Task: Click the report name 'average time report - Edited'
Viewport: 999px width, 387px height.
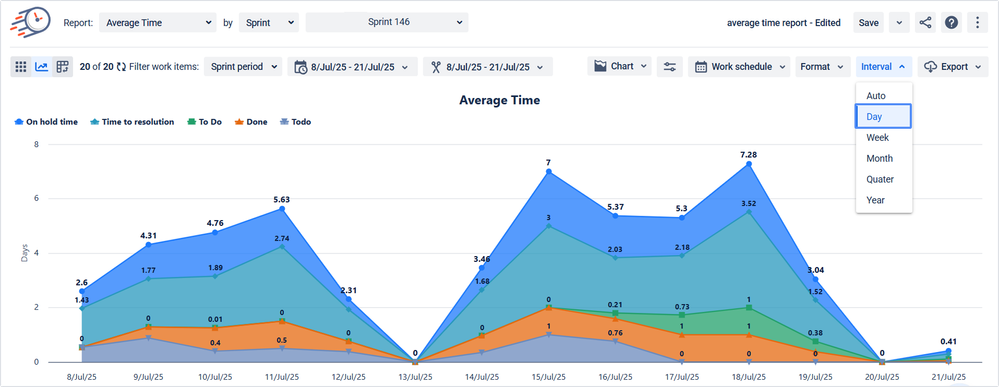Action: tap(784, 23)
